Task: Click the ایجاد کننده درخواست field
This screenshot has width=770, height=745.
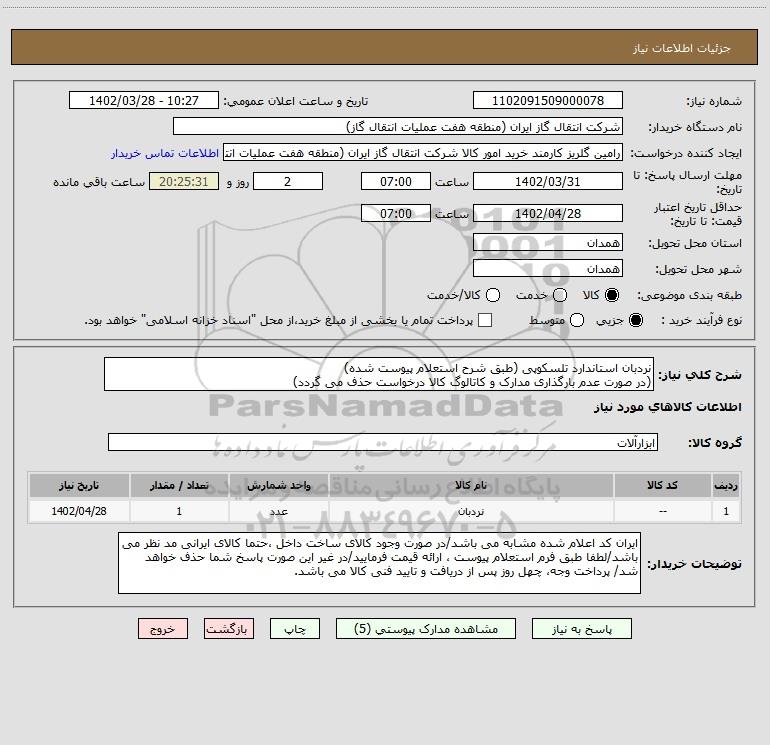Action: click(423, 153)
